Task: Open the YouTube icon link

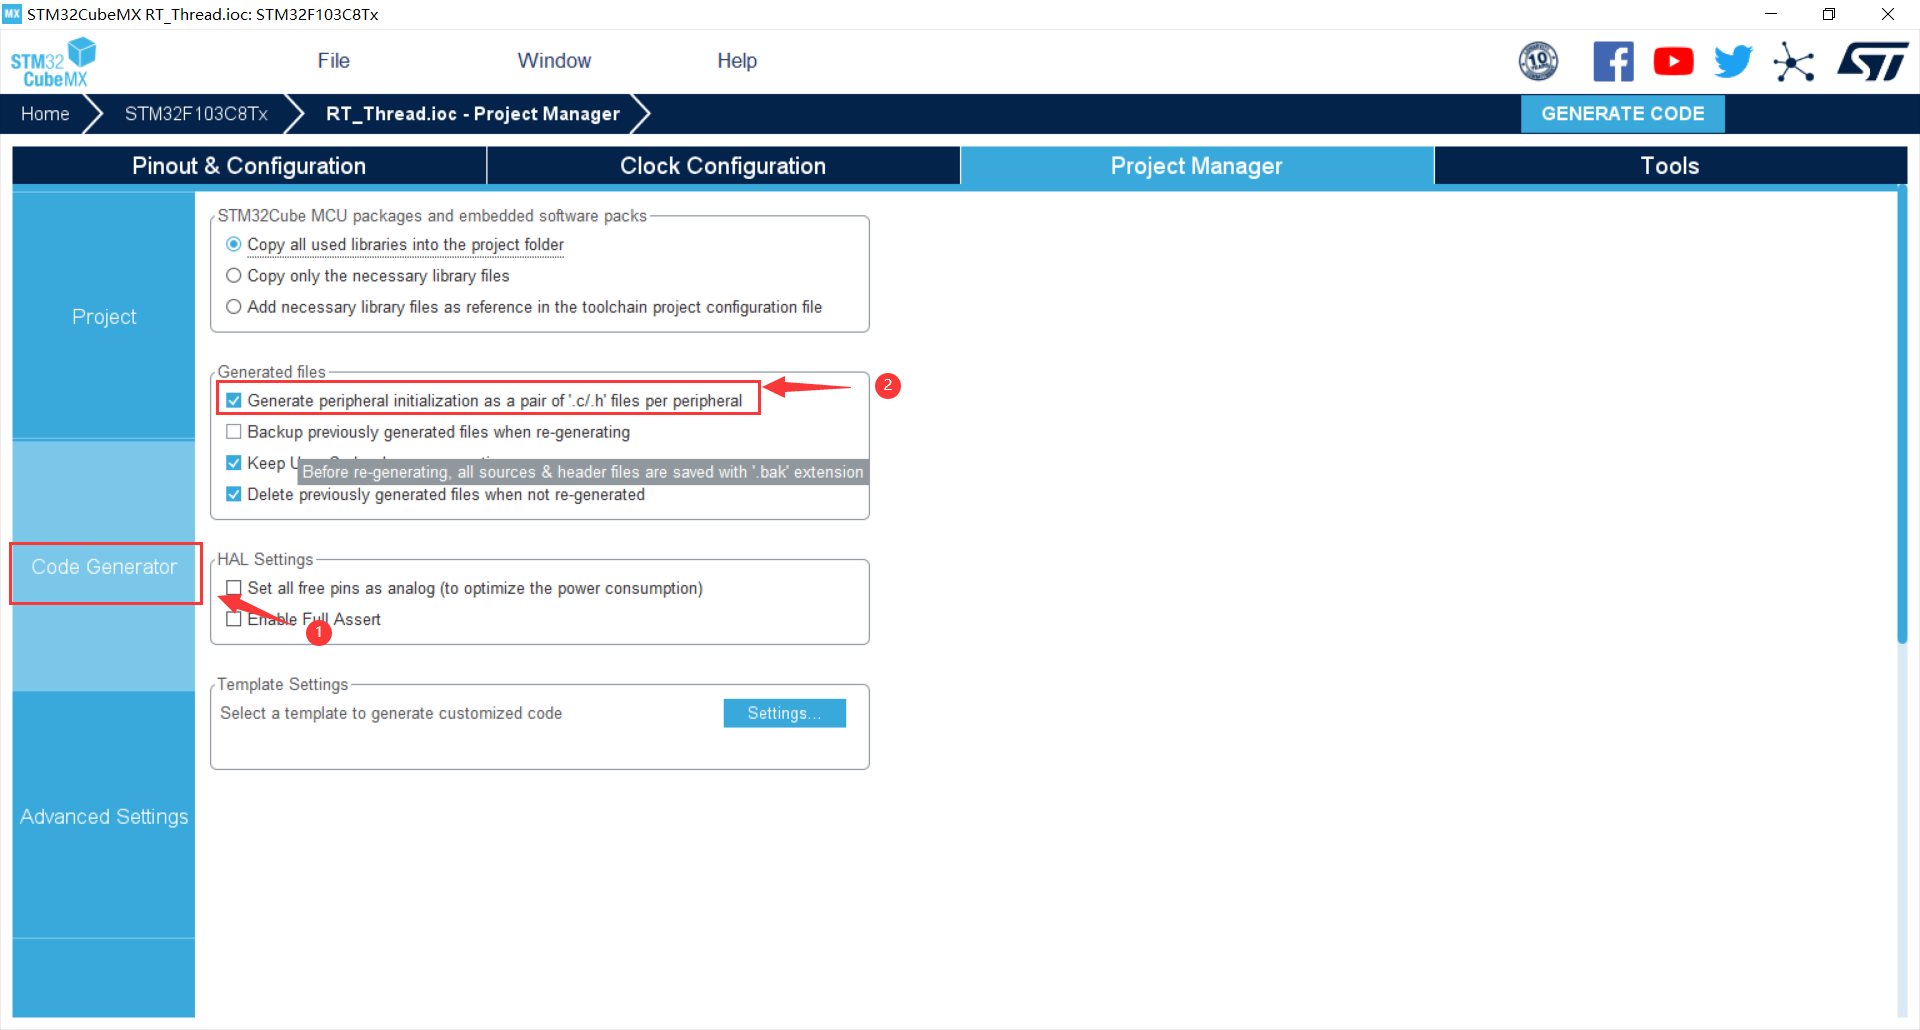Action: coord(1673,61)
